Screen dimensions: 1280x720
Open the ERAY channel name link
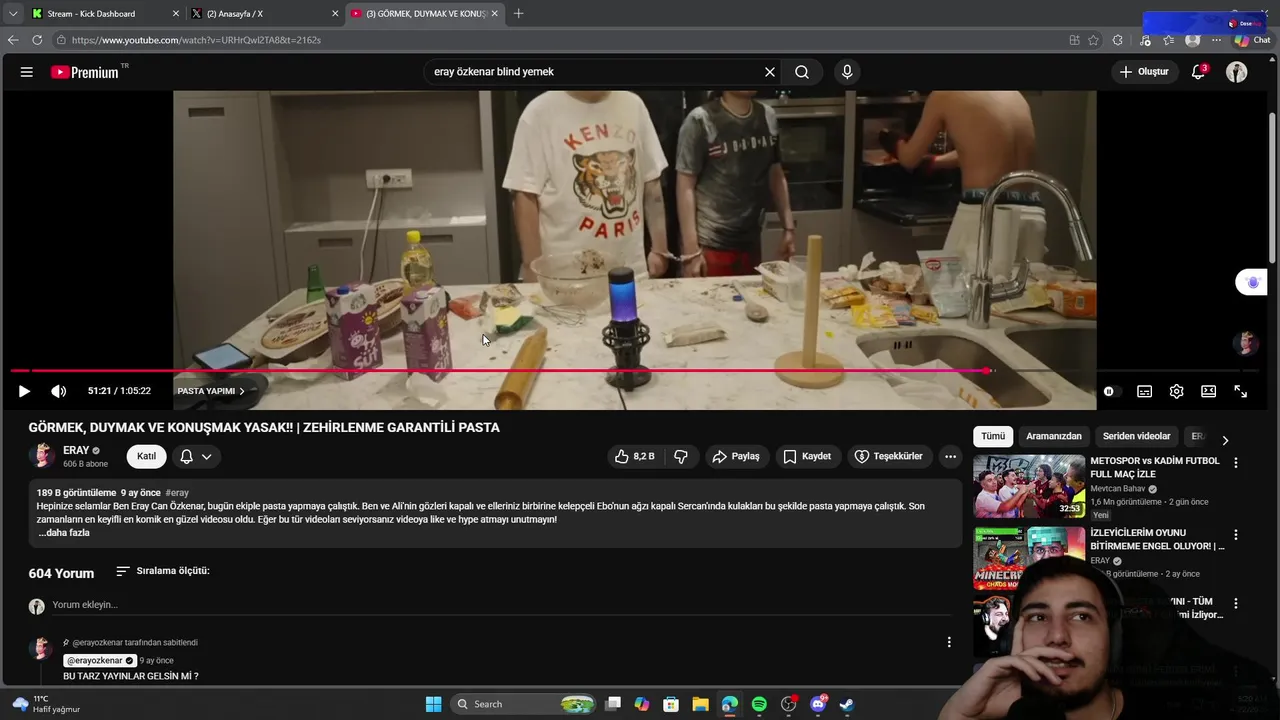76,450
